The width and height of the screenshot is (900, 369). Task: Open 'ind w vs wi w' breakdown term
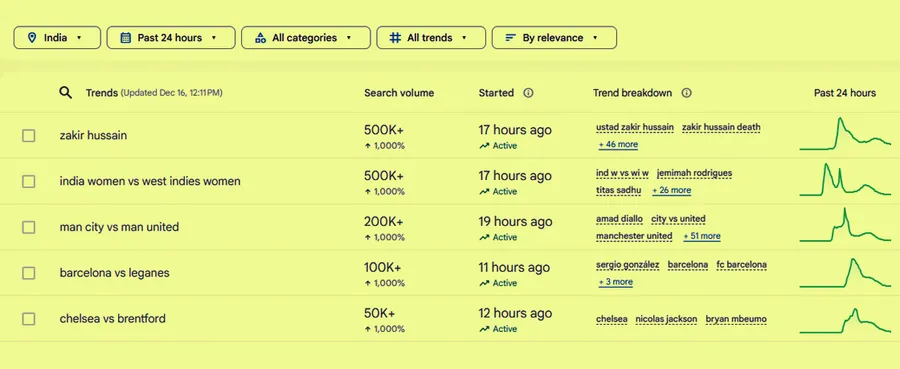(622, 173)
